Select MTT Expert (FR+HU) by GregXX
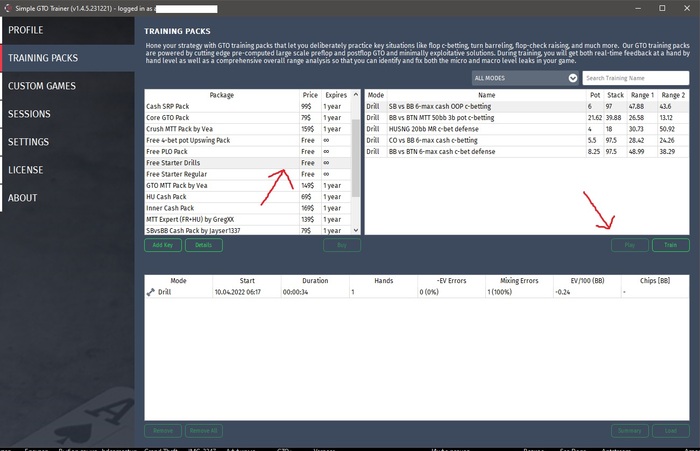Image resolution: width=700 pixels, height=451 pixels. tap(248, 220)
